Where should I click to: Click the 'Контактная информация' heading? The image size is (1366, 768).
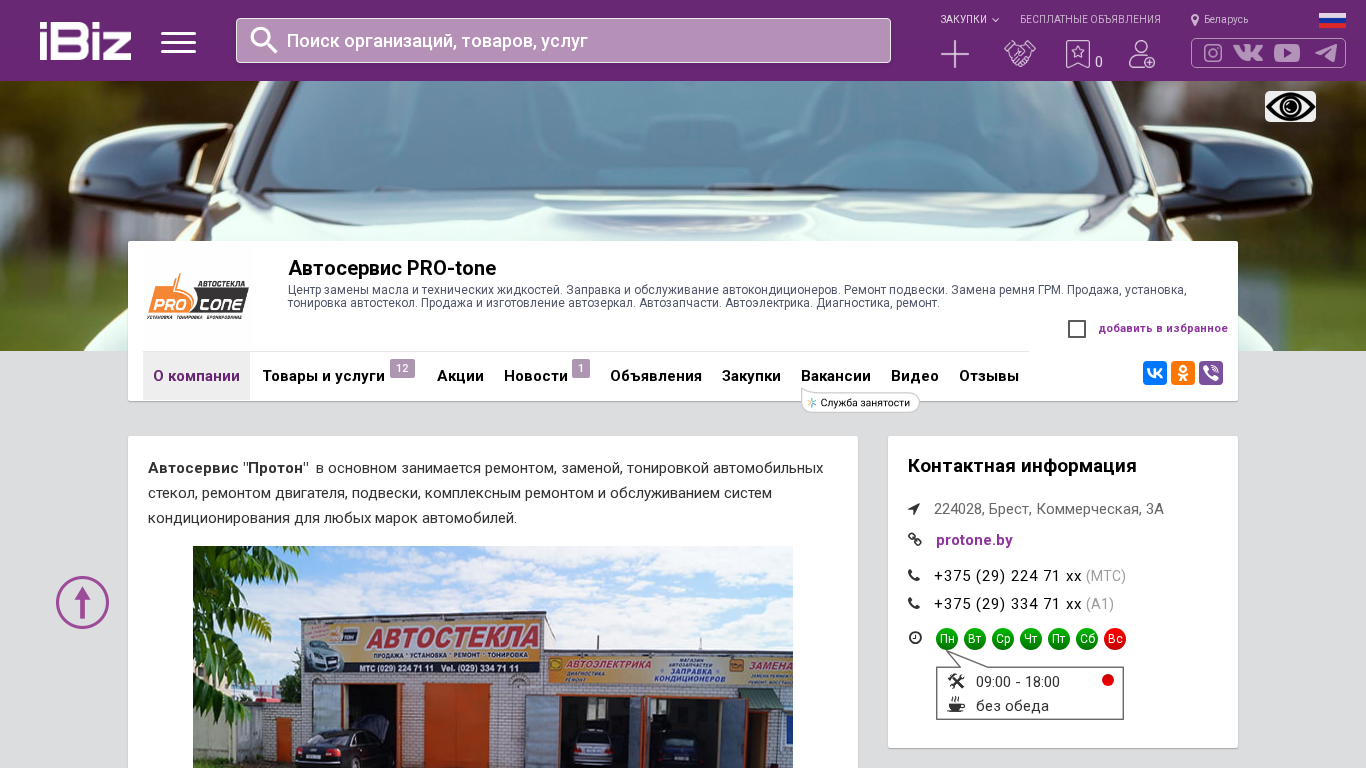coord(1022,466)
